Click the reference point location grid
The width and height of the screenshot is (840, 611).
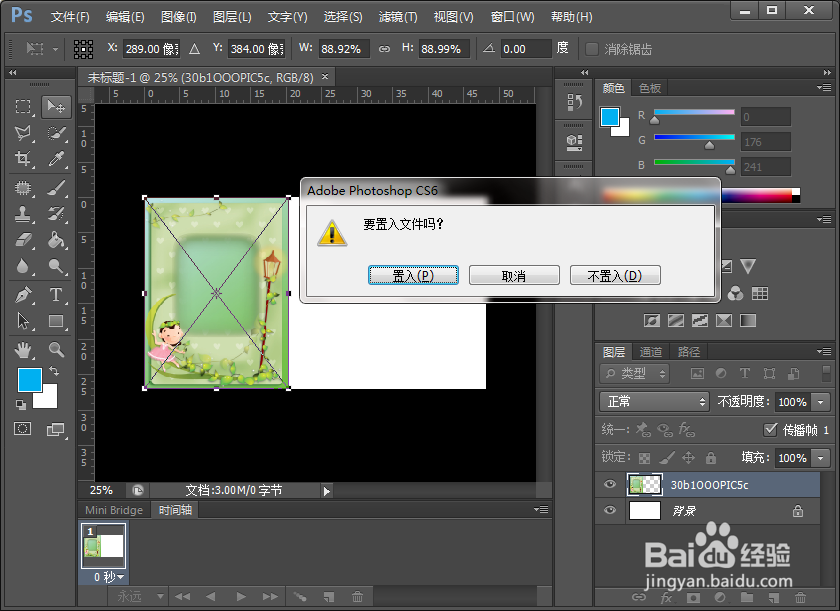(83, 49)
